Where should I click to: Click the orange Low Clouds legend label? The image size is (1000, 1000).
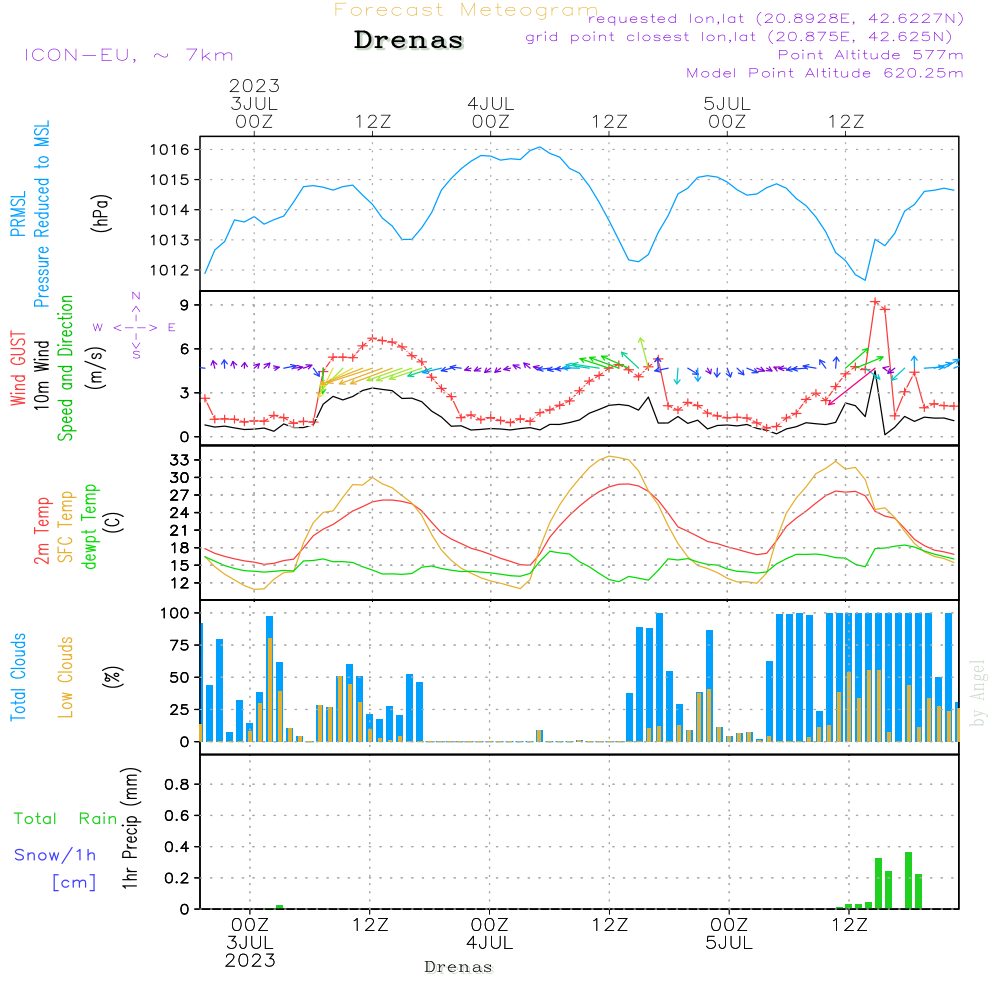[66, 677]
